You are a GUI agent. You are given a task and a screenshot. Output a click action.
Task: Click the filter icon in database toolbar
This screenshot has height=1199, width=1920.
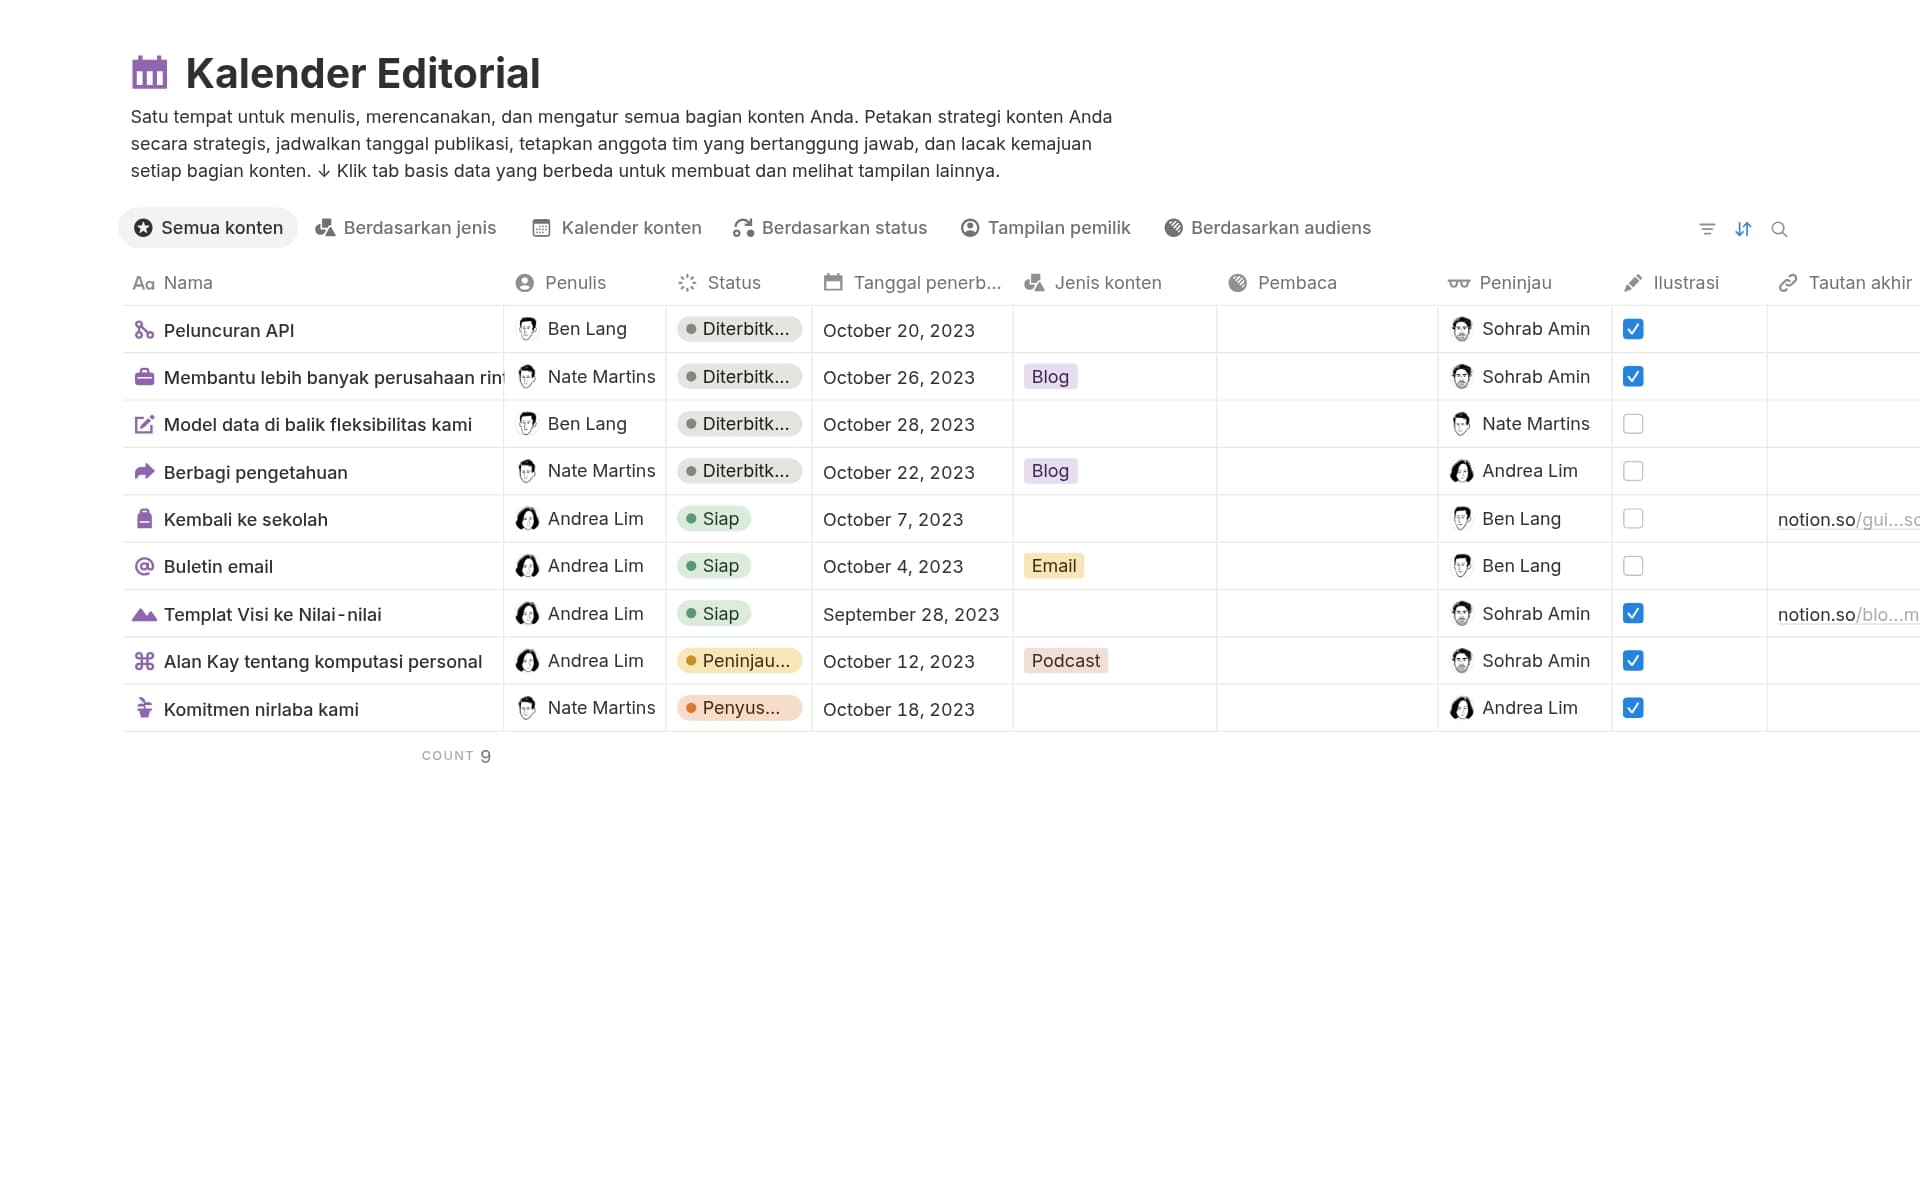1707,229
